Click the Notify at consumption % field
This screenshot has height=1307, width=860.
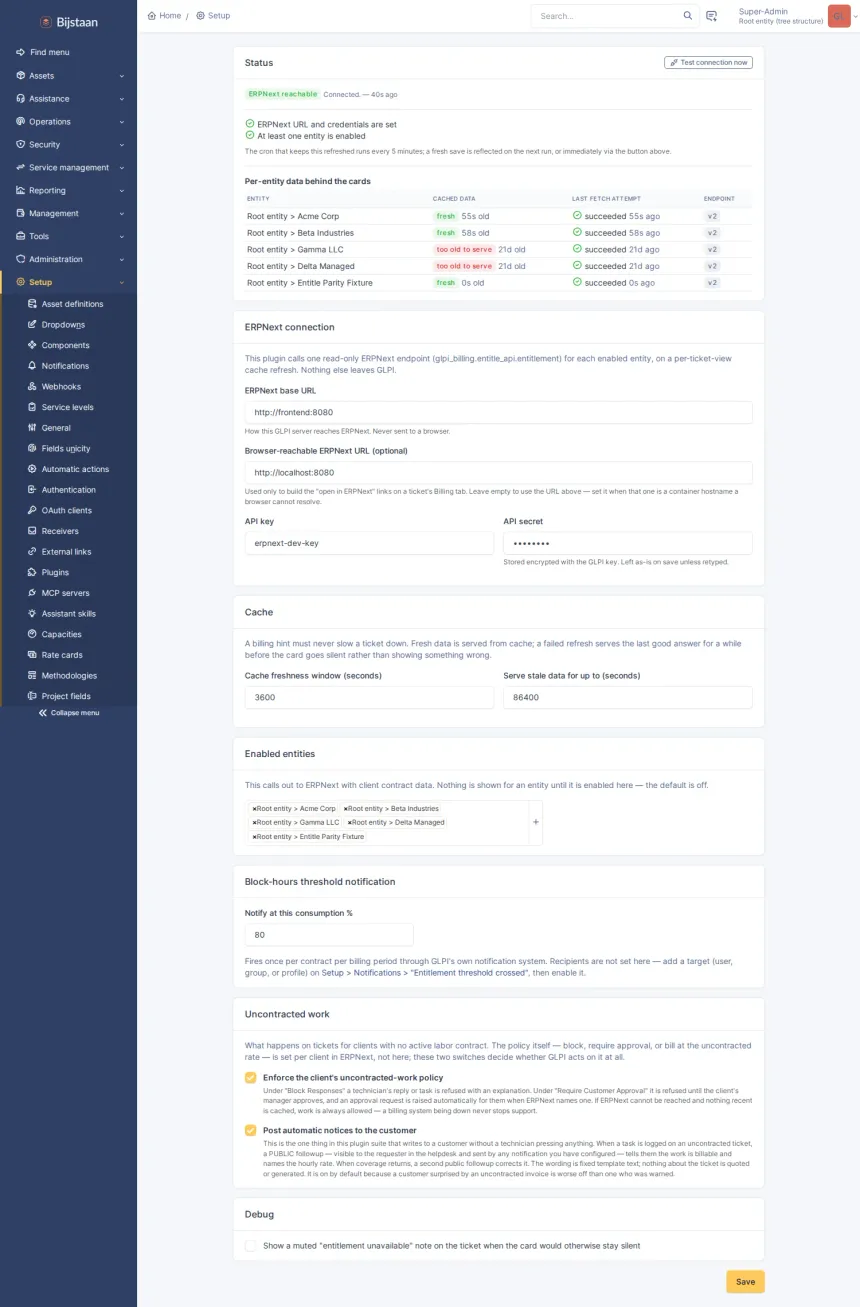[329, 935]
